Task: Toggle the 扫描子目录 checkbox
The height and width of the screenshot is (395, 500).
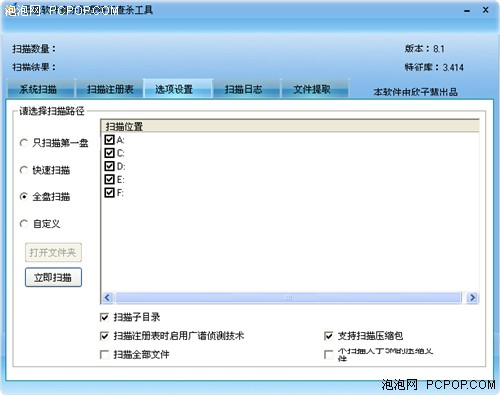Action: click(104, 317)
